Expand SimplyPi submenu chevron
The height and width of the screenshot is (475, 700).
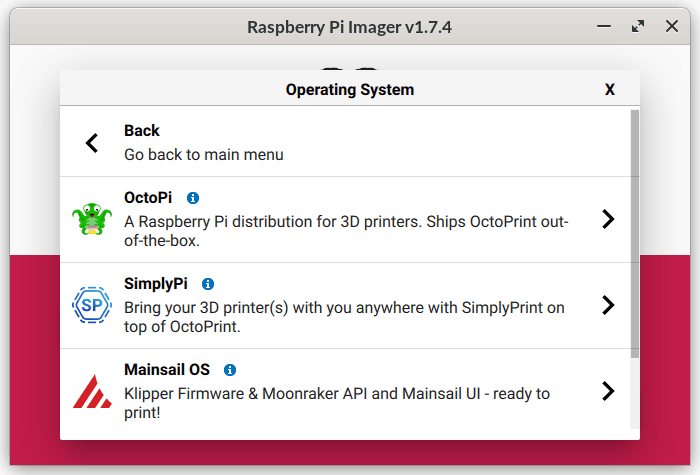608,305
